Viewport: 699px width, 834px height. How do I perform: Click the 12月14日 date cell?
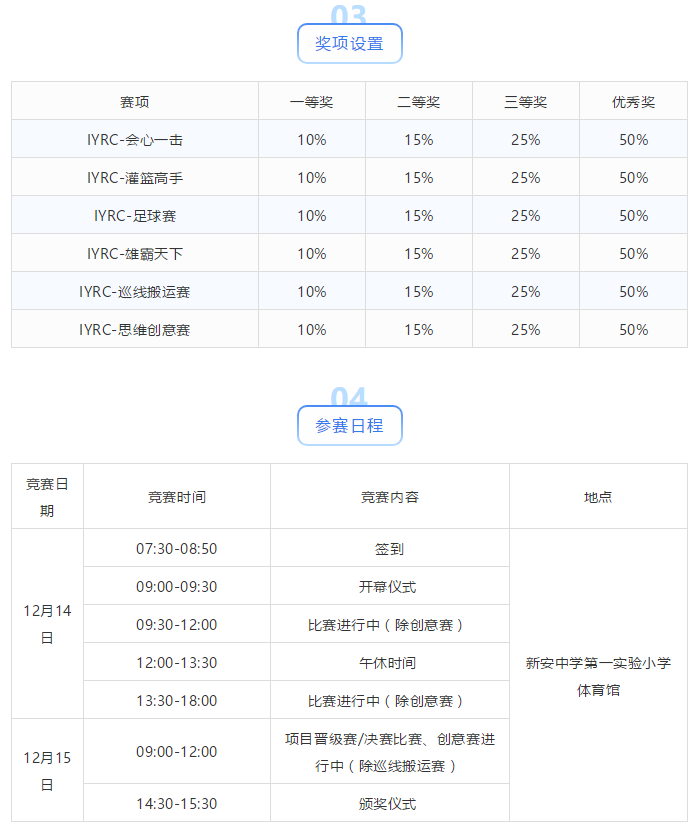coord(47,624)
